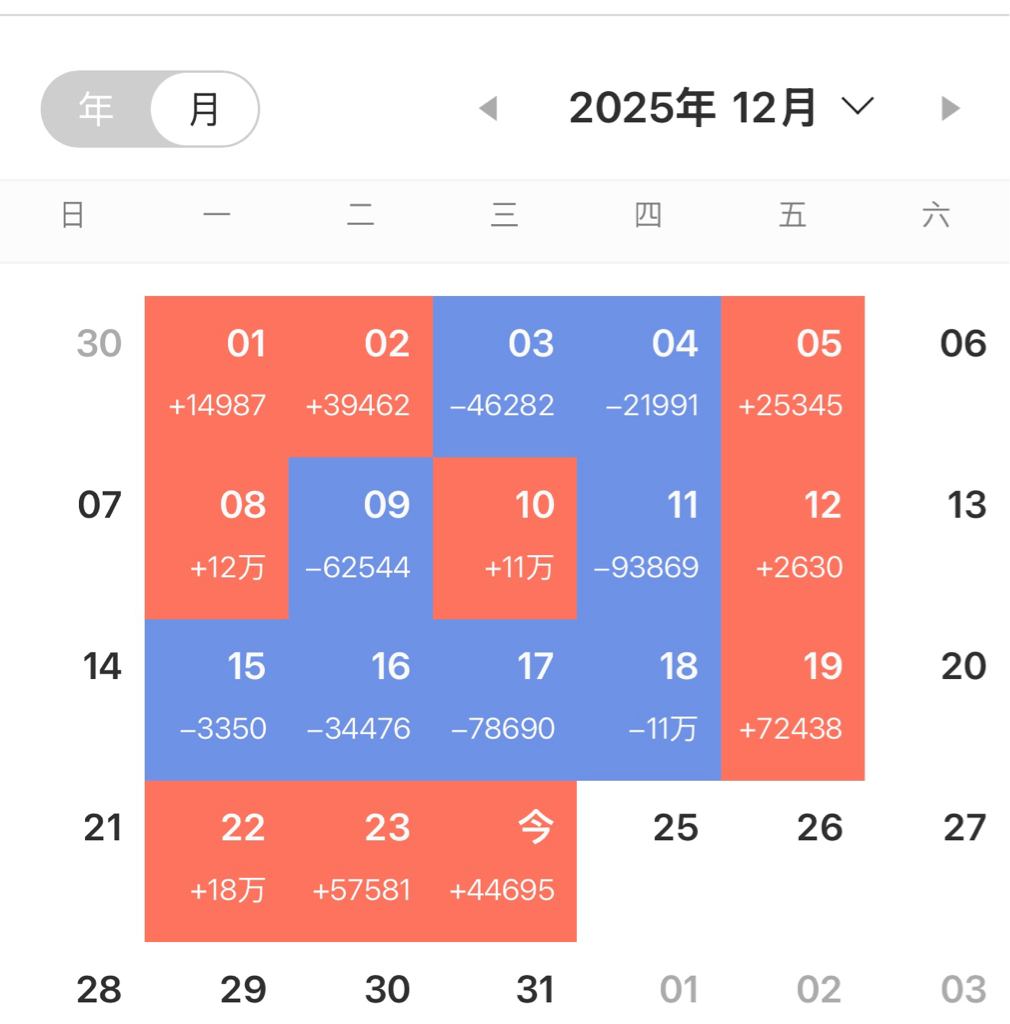
Task: Select December 22 showing +18万
Action: [217, 860]
